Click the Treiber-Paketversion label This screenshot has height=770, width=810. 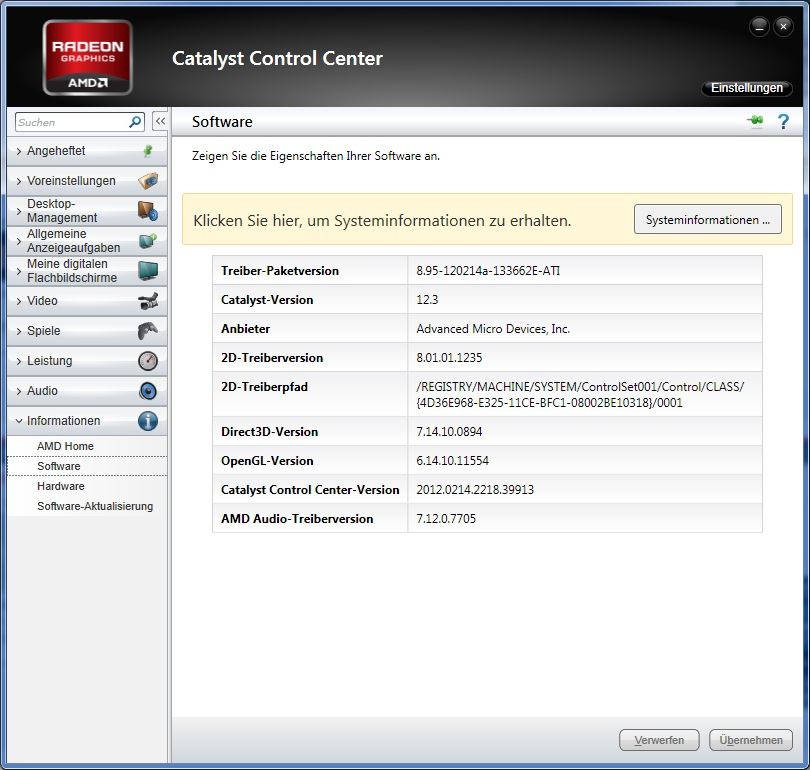coord(280,271)
